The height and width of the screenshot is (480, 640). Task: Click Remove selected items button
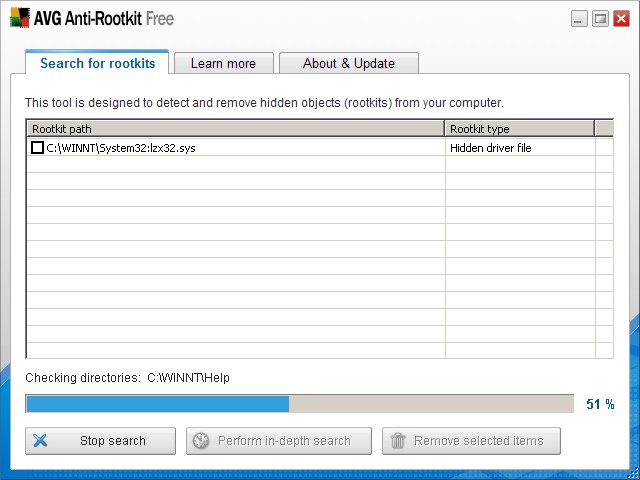point(471,441)
